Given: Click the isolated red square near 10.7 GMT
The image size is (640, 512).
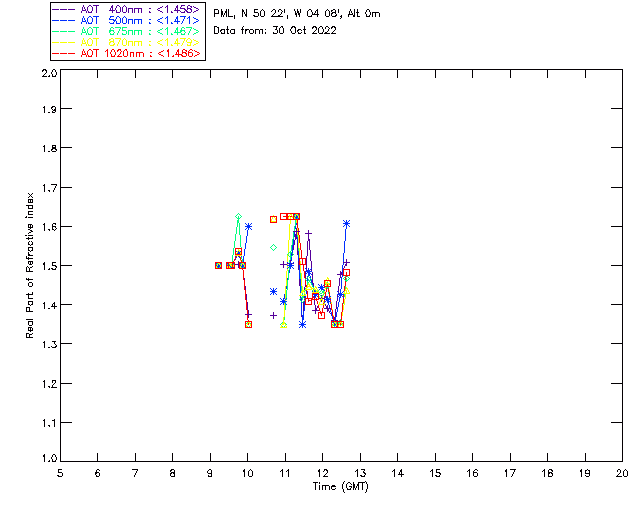Looking at the screenshot, I should pyautogui.click(x=273, y=219).
